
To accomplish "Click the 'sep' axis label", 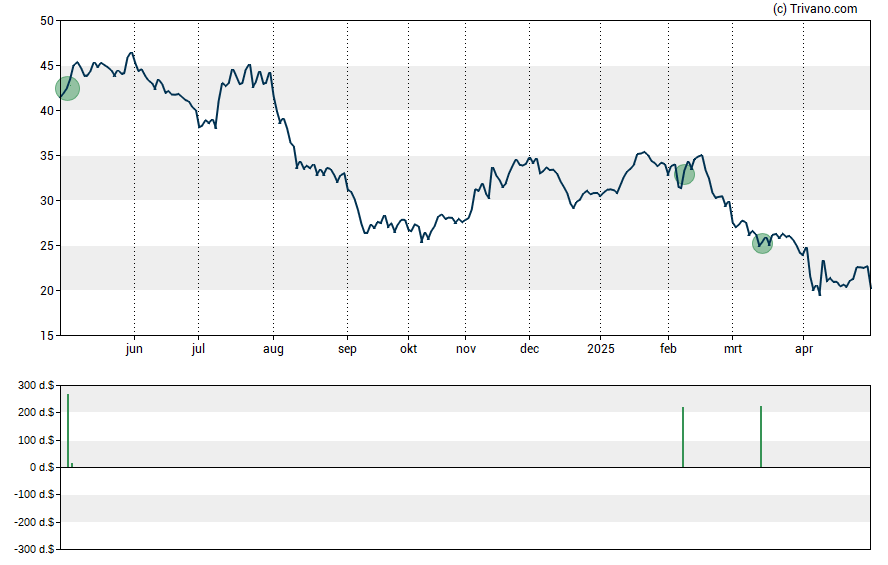I will click(347, 349).
